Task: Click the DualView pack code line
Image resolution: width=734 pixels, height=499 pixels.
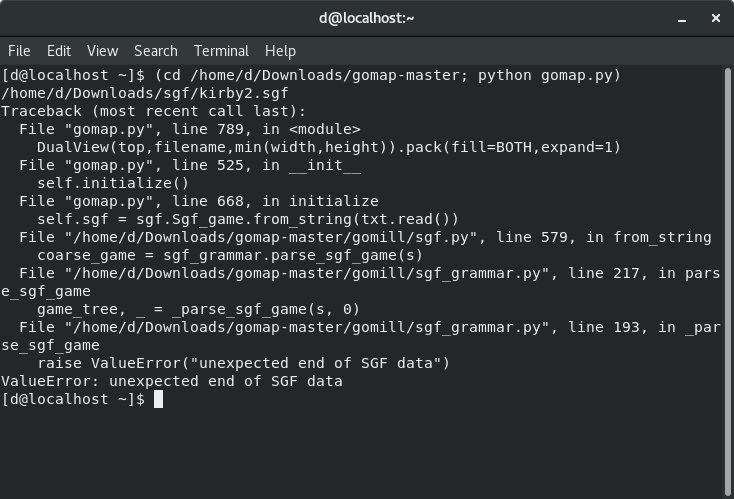Action: click(x=329, y=147)
